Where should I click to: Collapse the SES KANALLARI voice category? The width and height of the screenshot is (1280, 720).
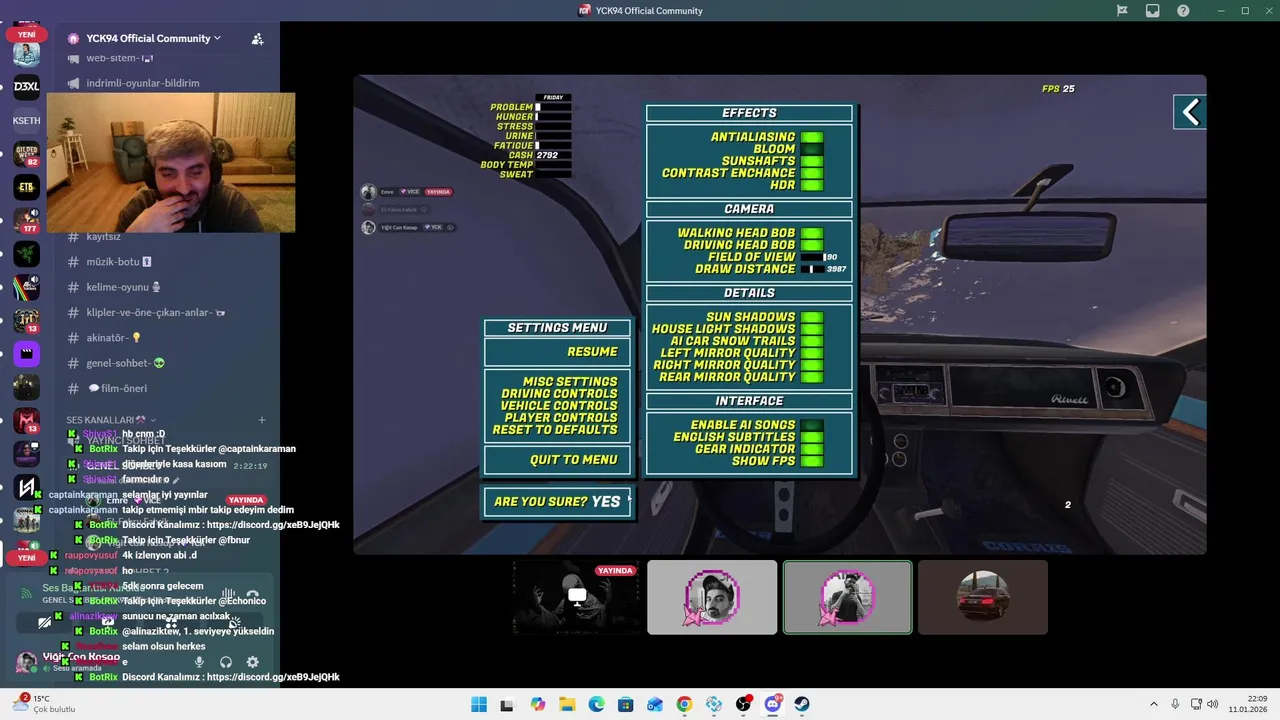click(x=107, y=420)
